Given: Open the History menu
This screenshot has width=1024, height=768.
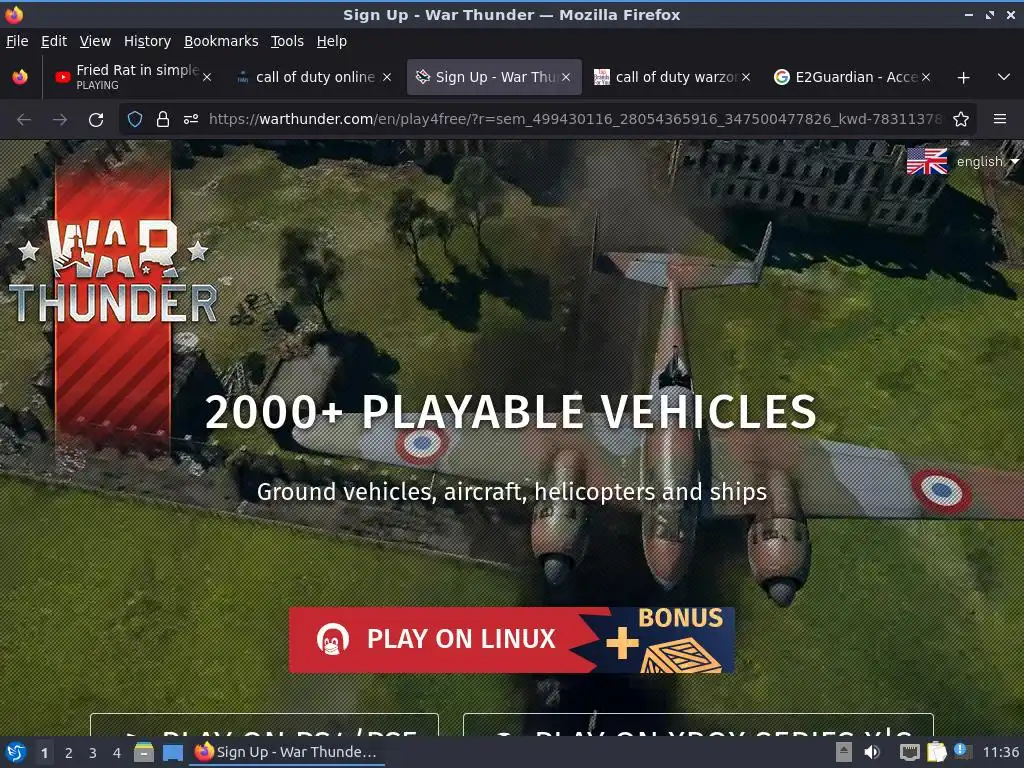Looking at the screenshot, I should click(147, 41).
